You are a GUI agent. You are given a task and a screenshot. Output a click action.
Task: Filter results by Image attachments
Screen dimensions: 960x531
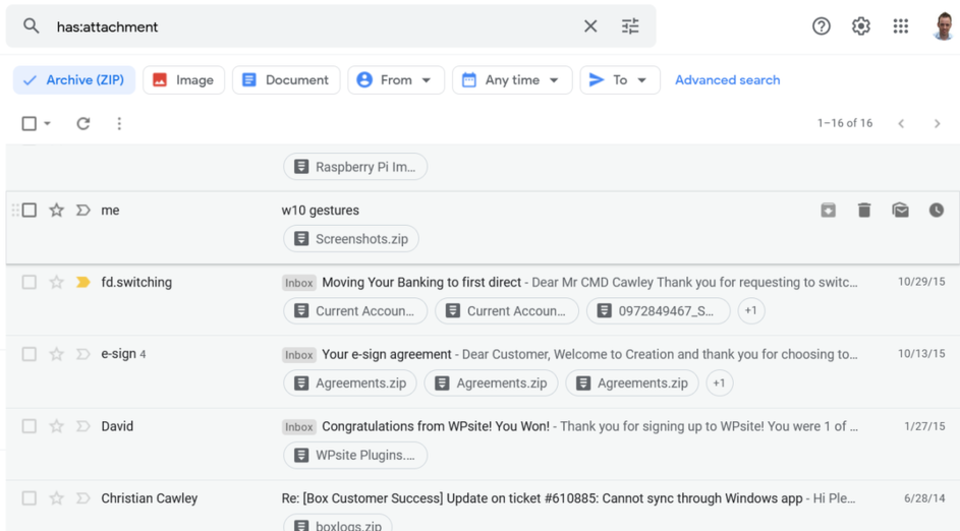pos(184,80)
